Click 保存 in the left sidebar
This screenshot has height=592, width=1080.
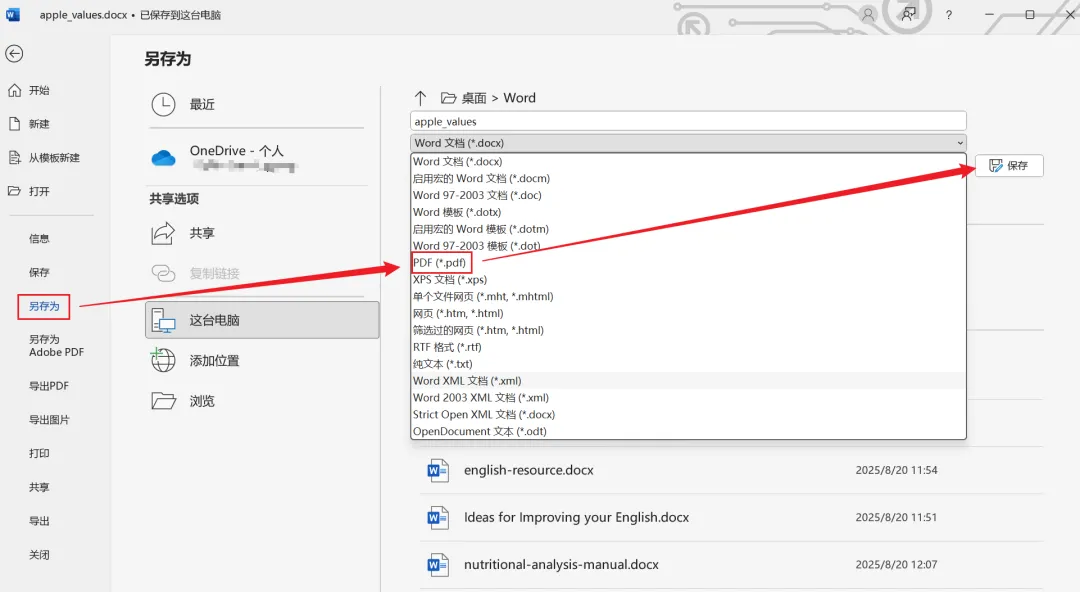click(39, 272)
